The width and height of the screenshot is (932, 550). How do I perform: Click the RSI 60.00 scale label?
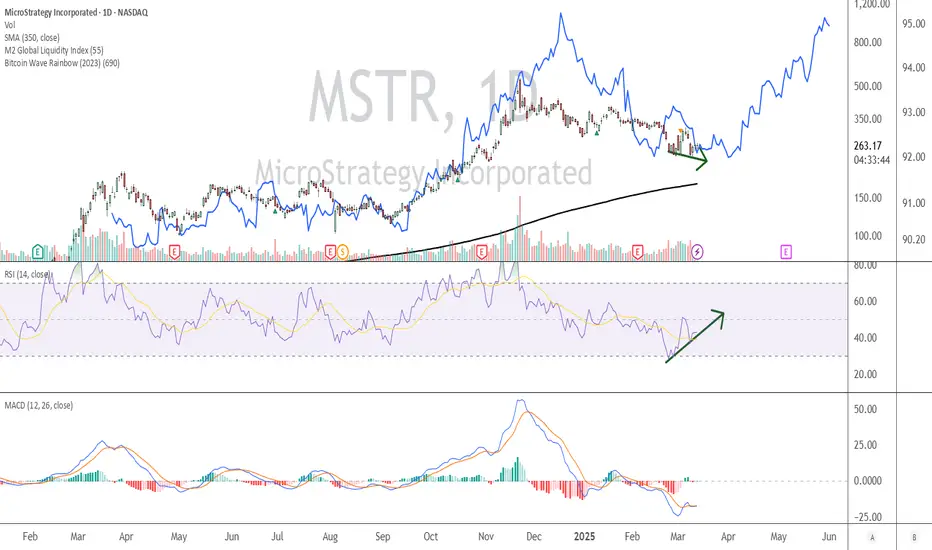865,301
